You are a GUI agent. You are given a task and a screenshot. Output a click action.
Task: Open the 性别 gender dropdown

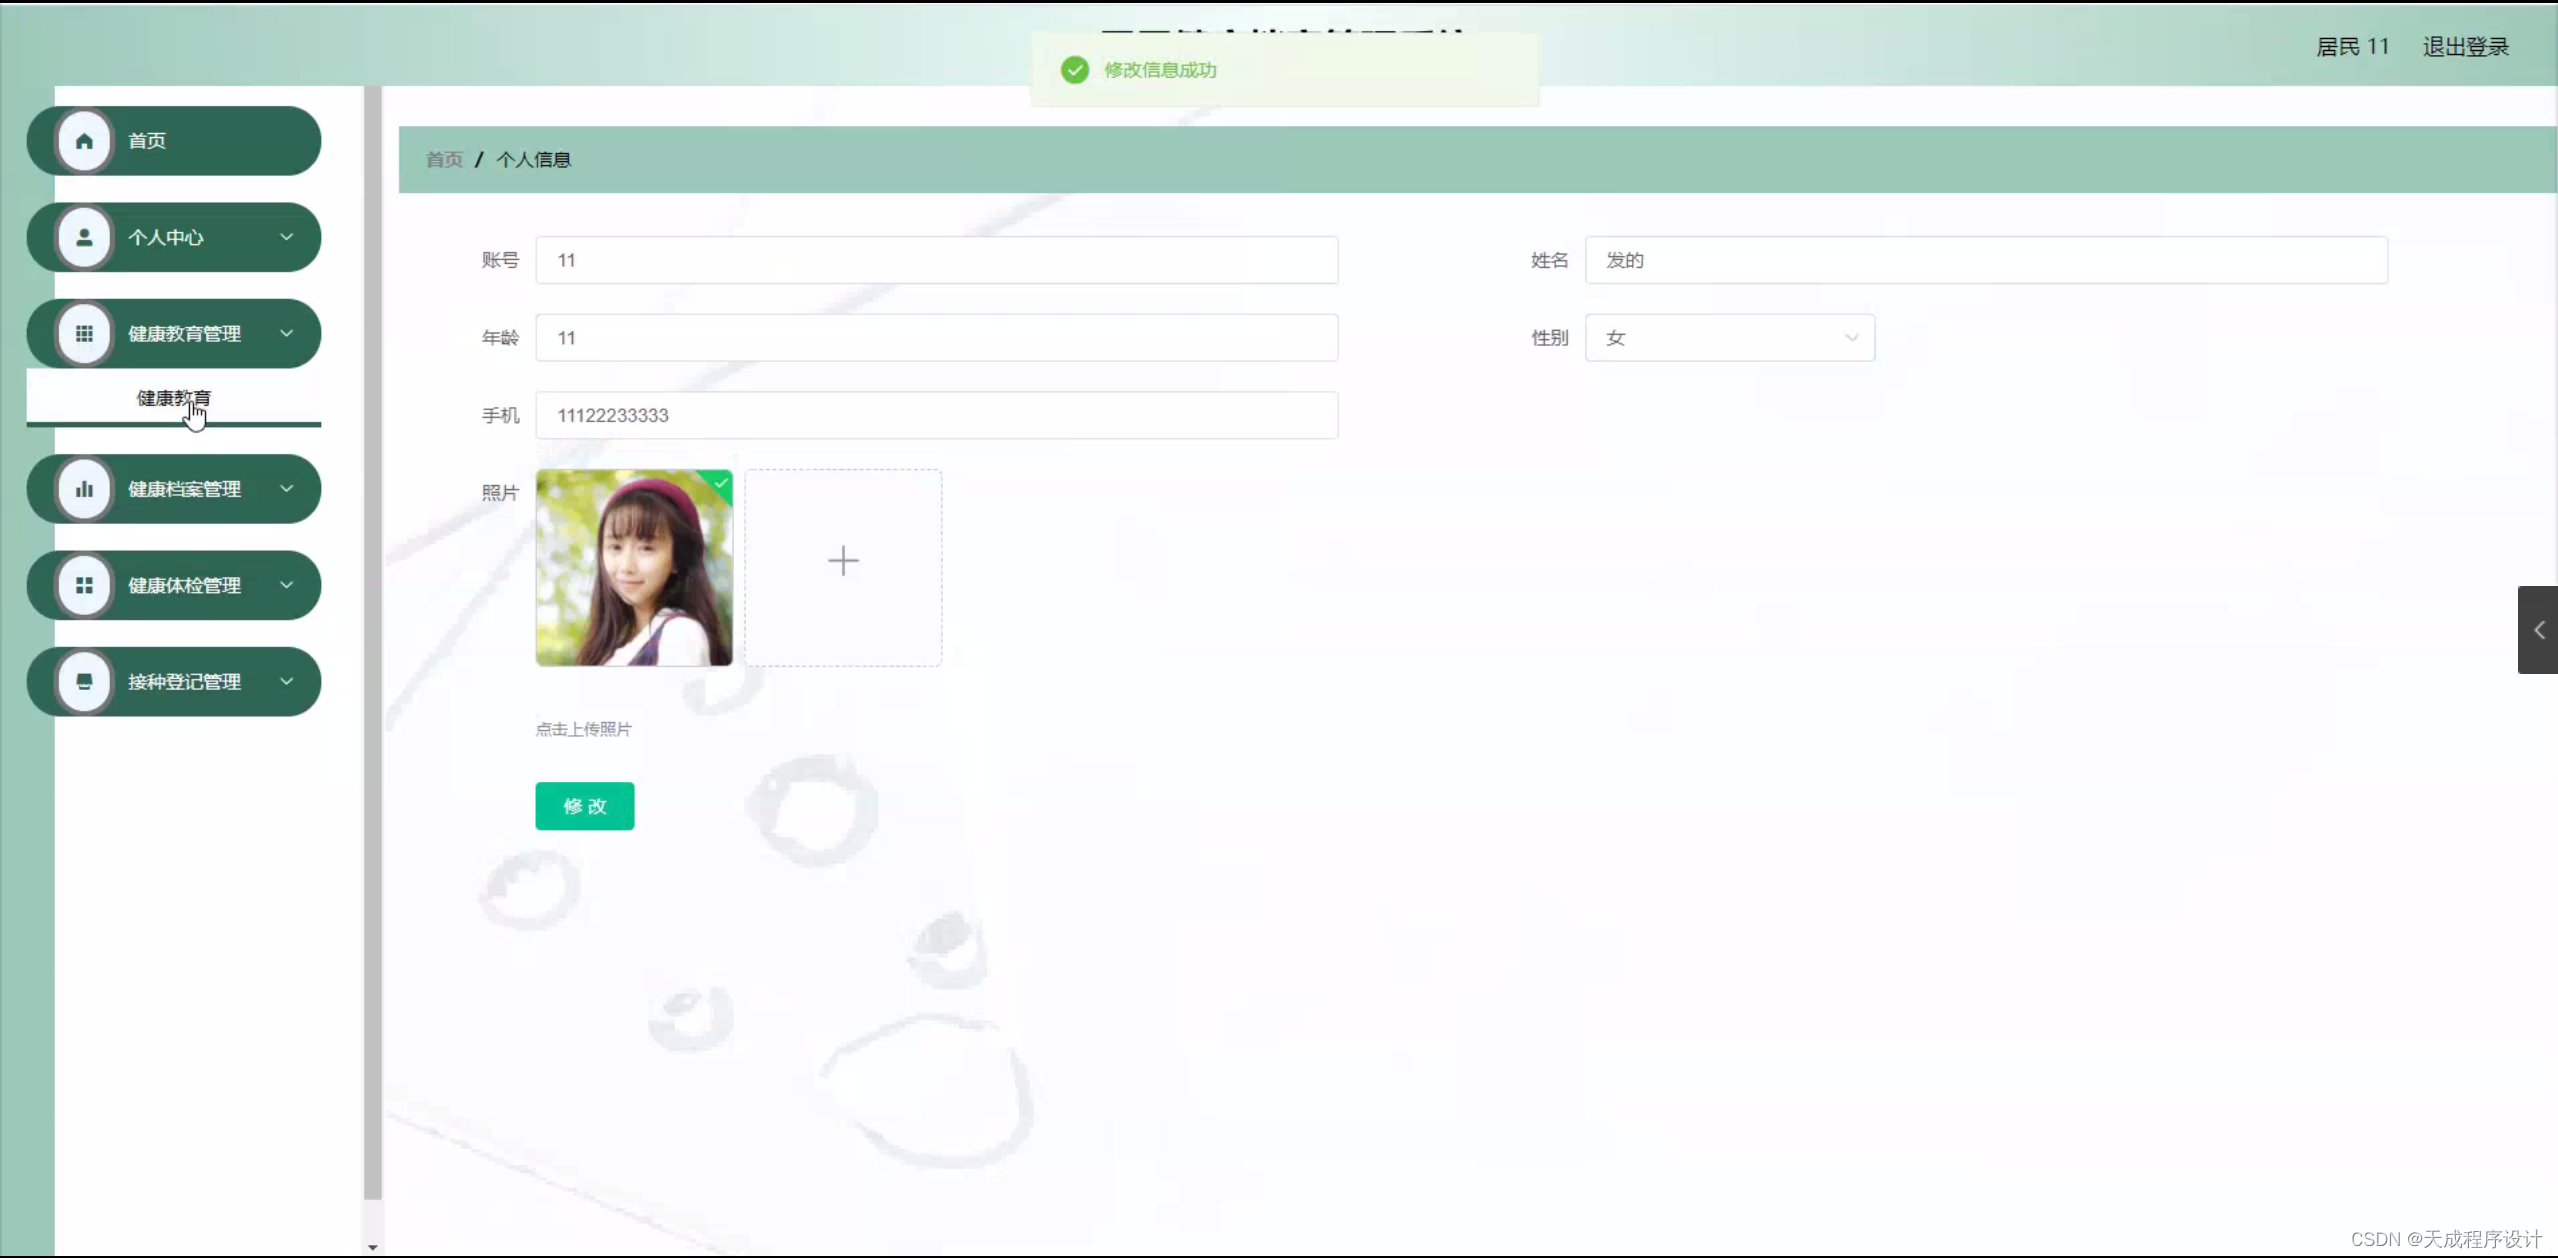[x=1729, y=338]
